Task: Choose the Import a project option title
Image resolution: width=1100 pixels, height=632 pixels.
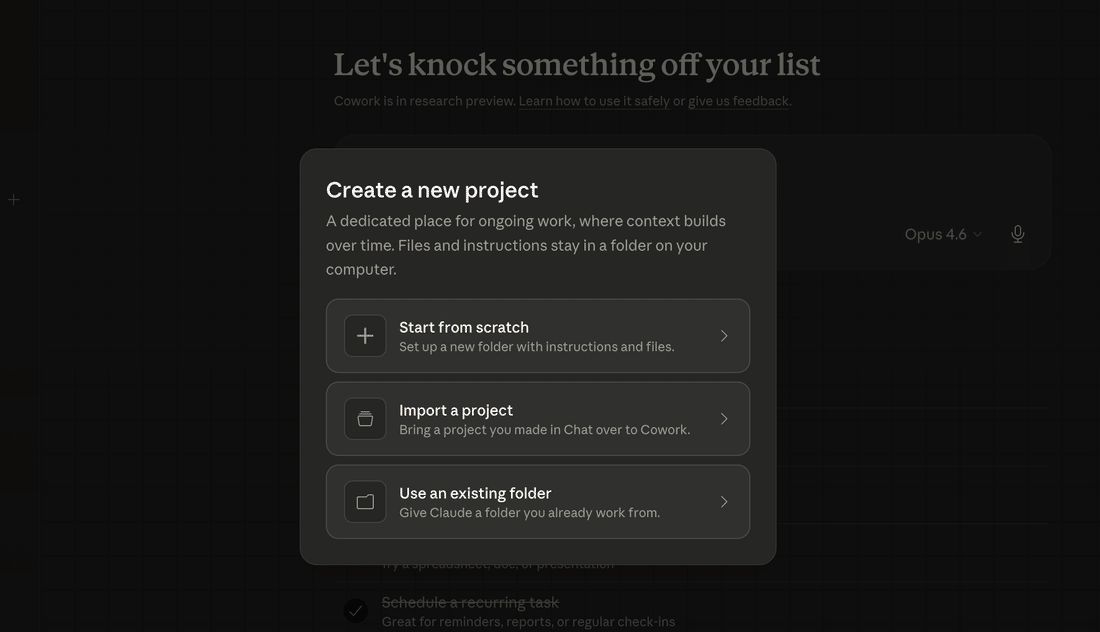Action: [456, 410]
